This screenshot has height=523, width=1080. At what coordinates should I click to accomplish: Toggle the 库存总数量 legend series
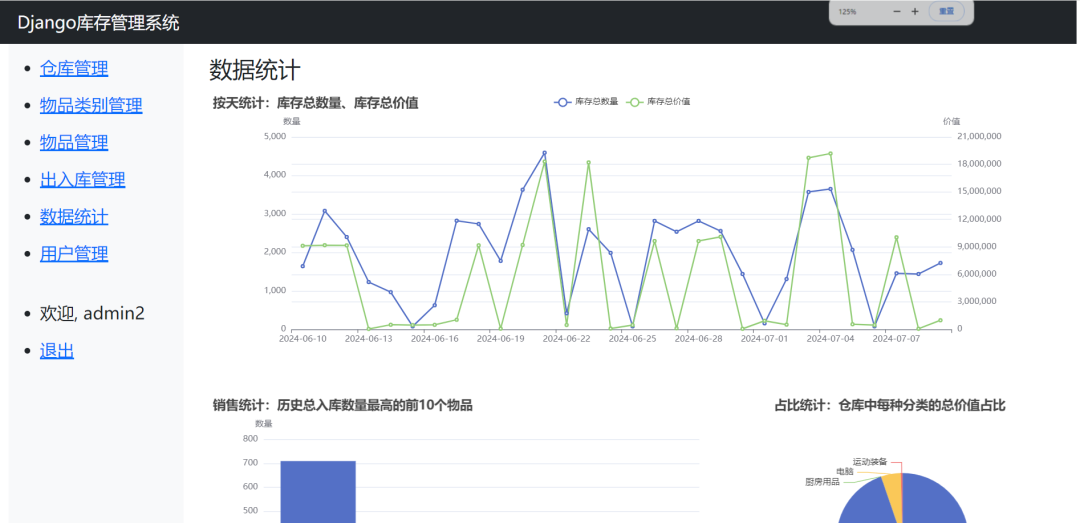pos(585,102)
